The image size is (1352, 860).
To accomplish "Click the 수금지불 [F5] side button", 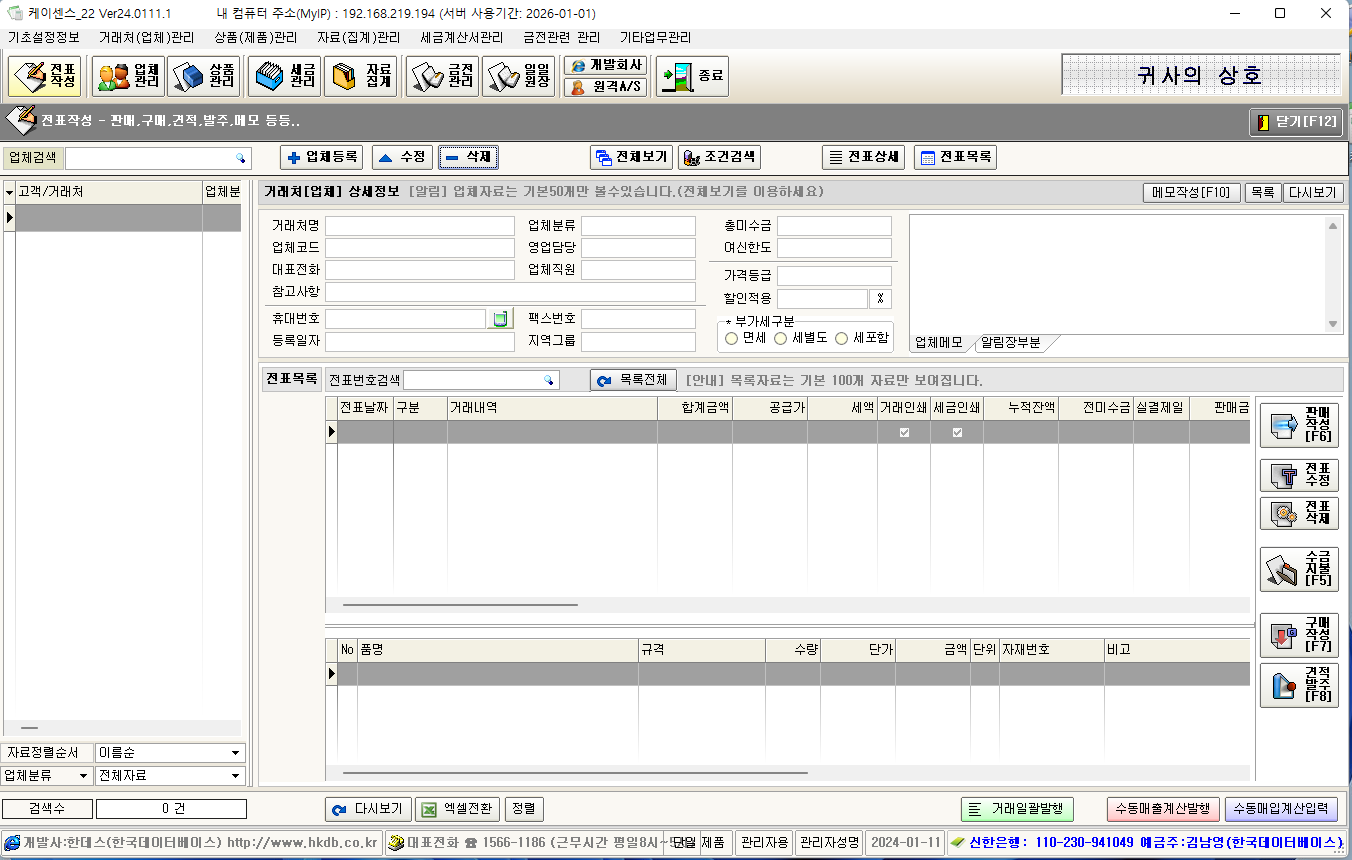I will point(1298,568).
